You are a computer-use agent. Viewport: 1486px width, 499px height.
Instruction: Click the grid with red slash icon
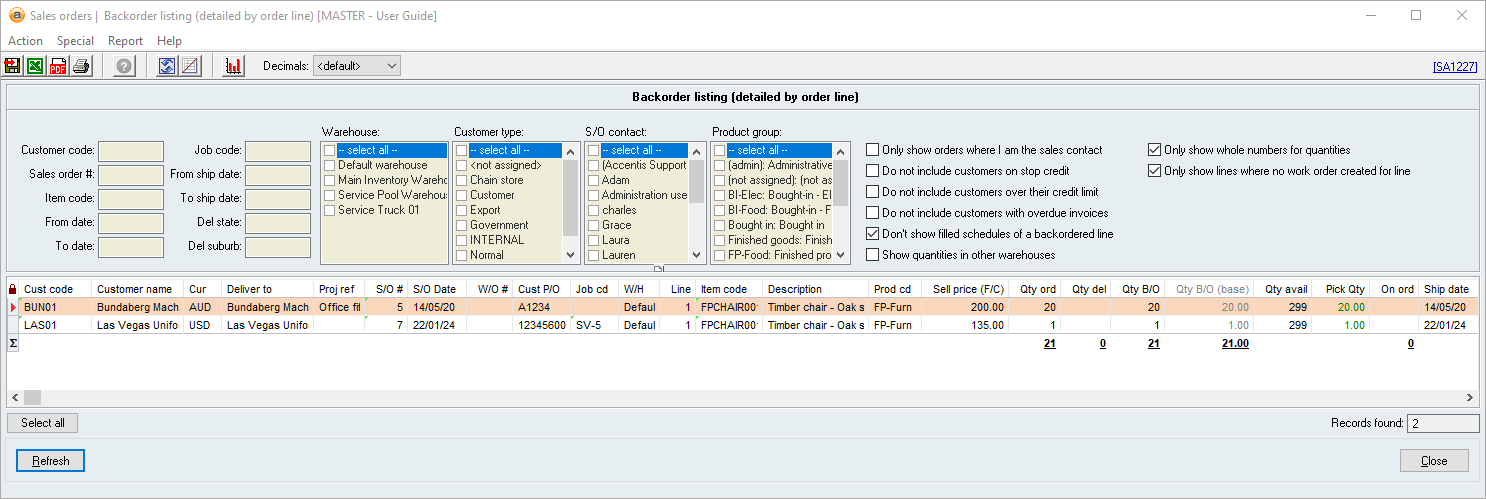[189, 66]
